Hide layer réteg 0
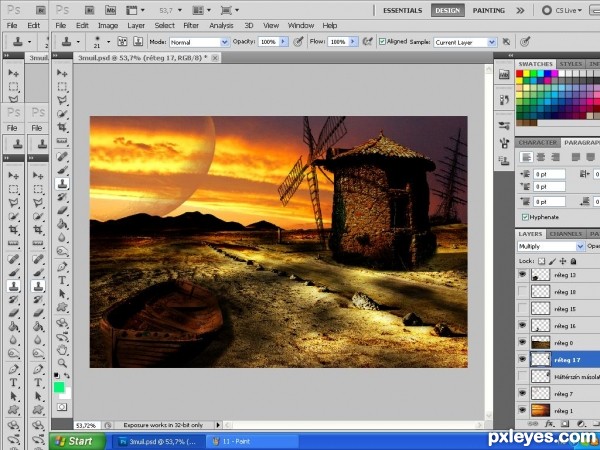Image resolution: width=600 pixels, height=450 pixels. (x=522, y=342)
